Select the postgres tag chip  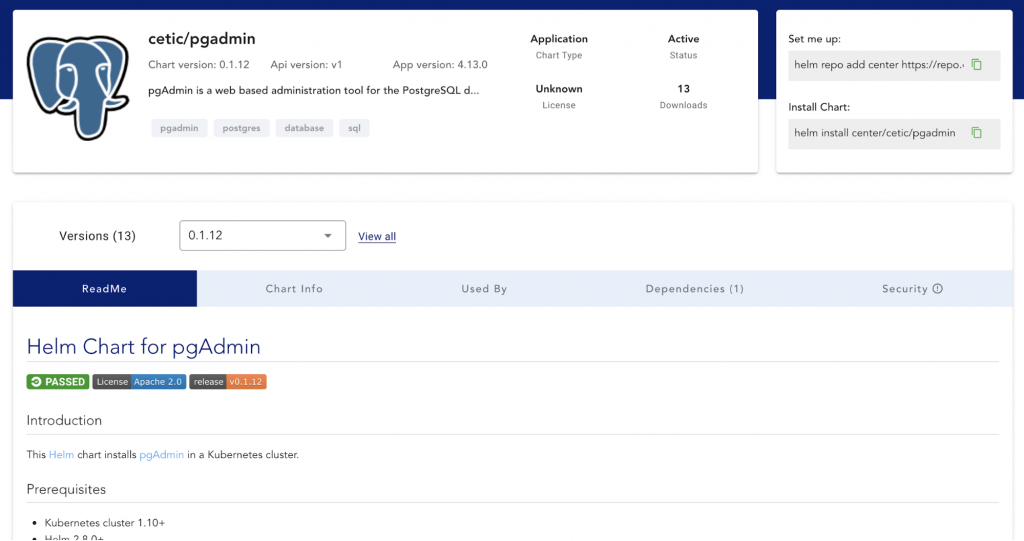coord(242,128)
